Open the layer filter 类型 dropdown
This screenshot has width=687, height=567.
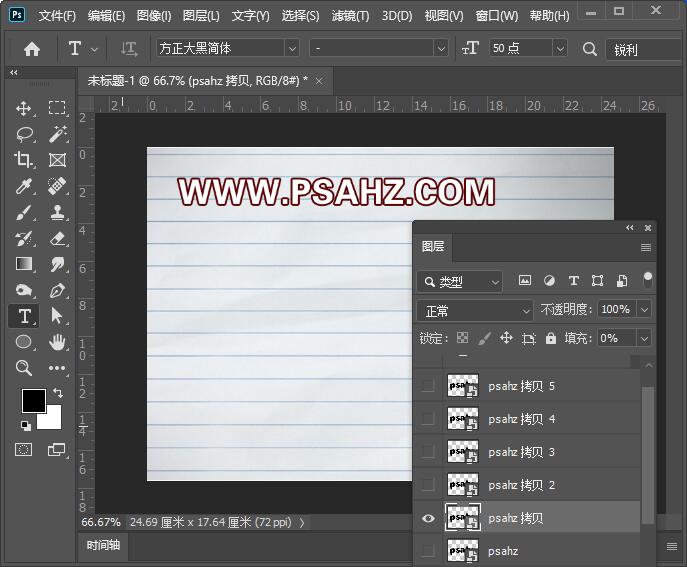(459, 282)
